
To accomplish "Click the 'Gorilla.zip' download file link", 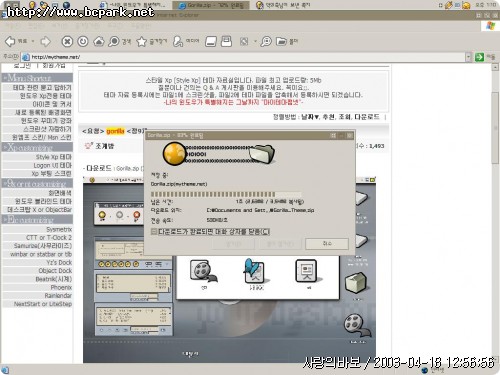I will (x=128, y=169).
